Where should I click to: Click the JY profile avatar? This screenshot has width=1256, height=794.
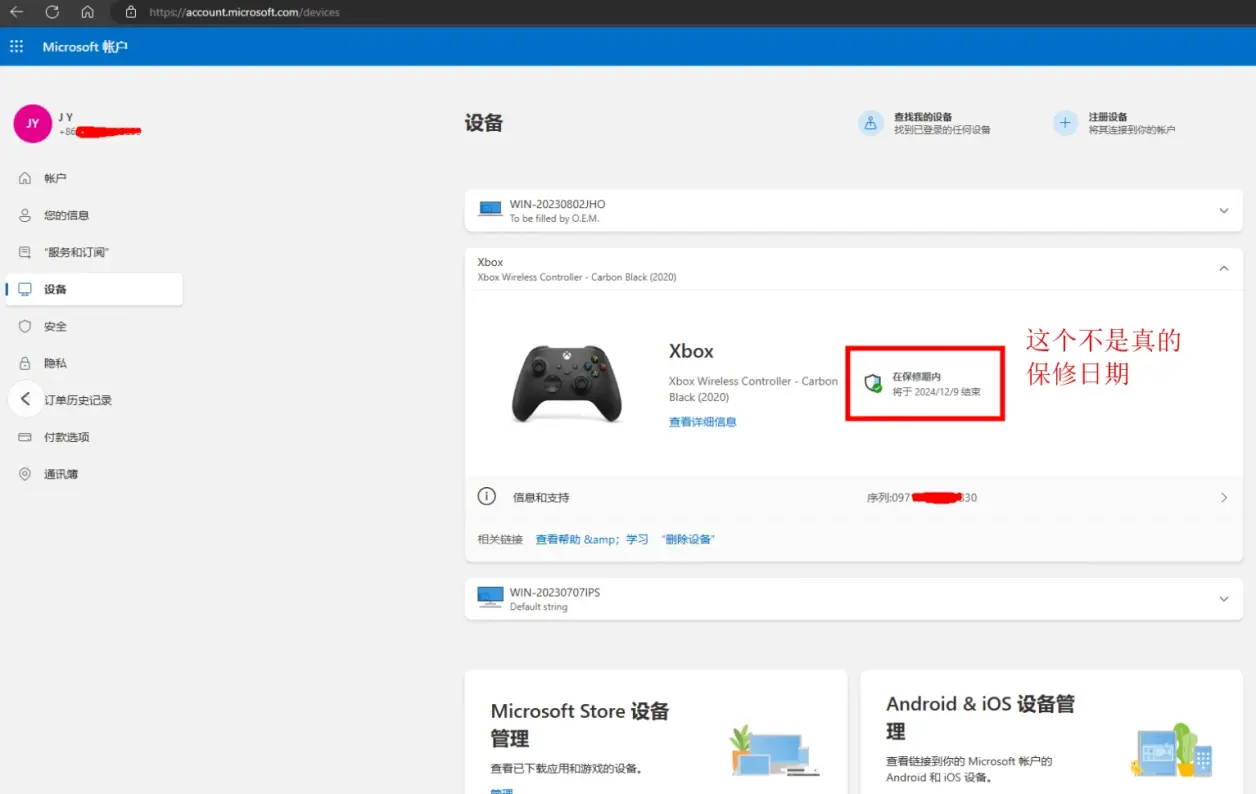pos(32,124)
